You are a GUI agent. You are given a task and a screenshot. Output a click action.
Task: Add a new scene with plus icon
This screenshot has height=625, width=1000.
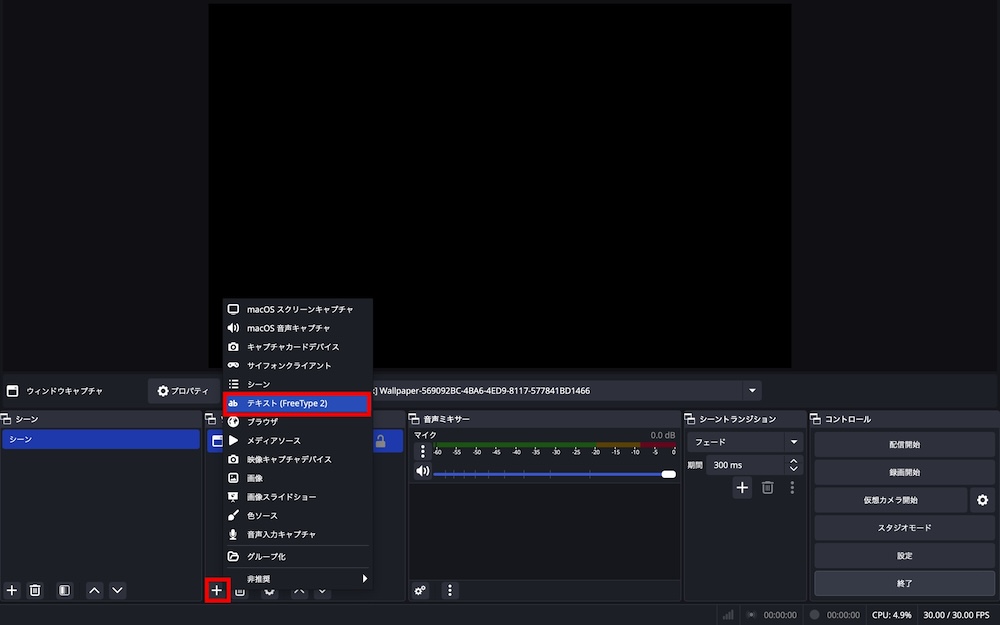tap(11, 591)
